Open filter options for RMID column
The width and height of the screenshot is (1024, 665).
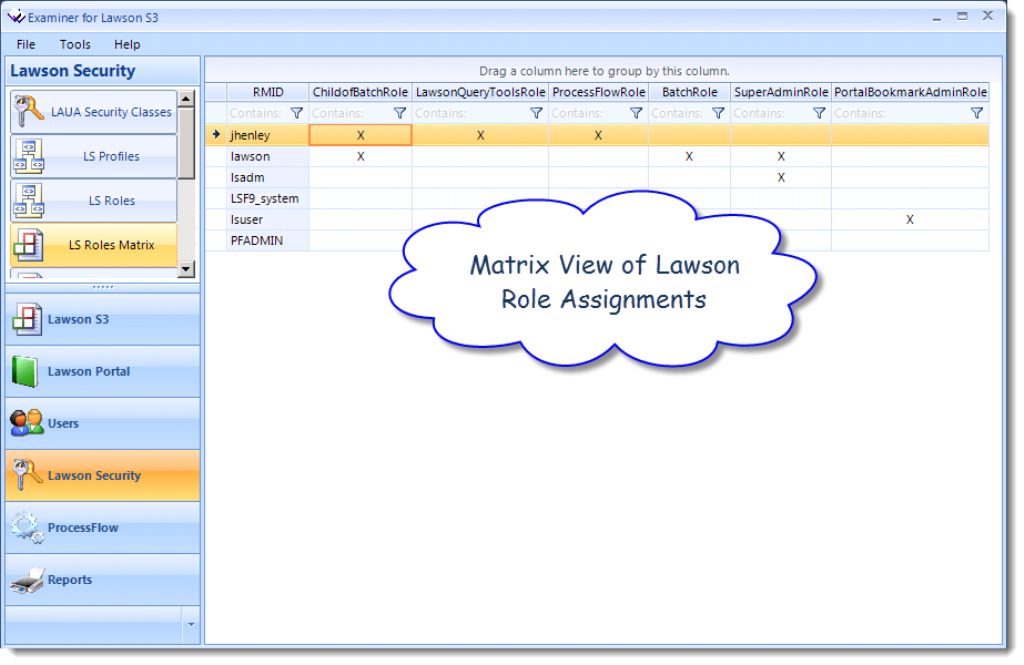tap(296, 113)
